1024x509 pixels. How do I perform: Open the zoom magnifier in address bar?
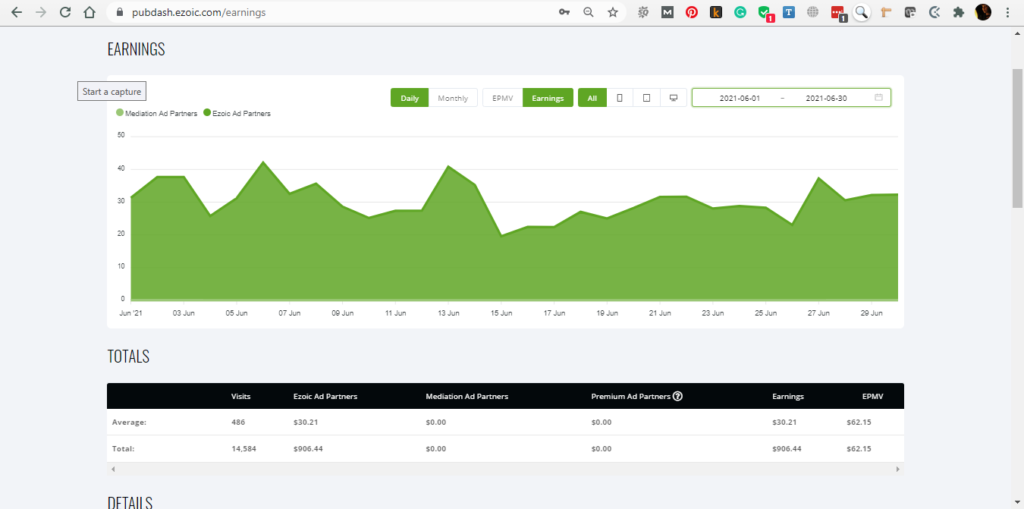pyautogui.click(x=588, y=12)
